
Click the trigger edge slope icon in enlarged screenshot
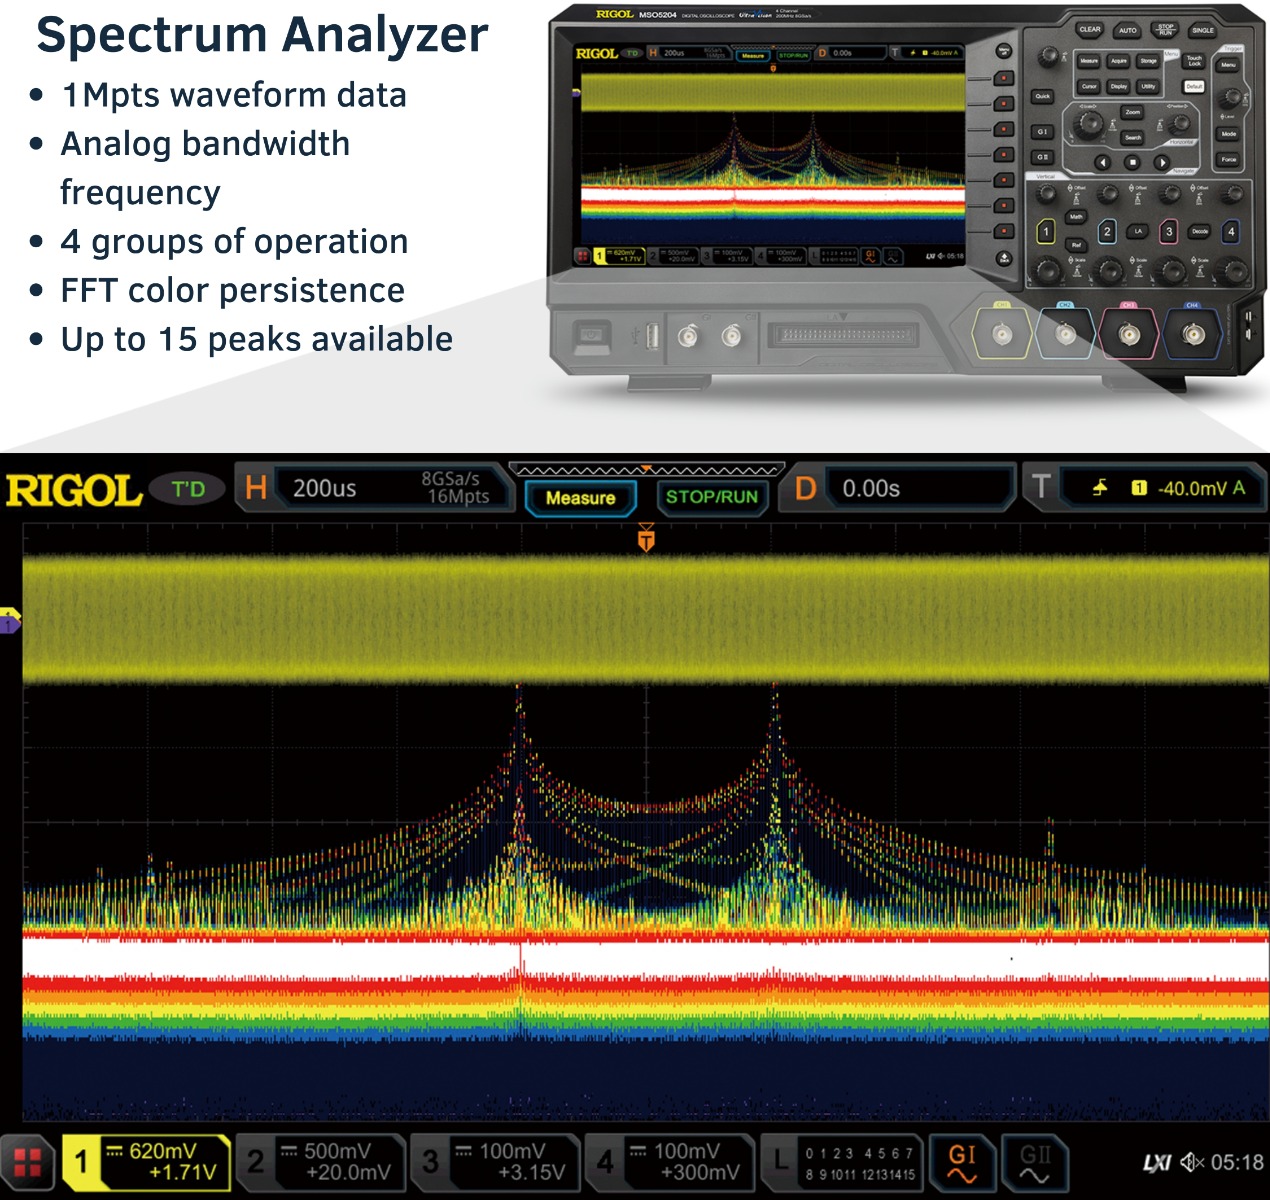[1100, 488]
